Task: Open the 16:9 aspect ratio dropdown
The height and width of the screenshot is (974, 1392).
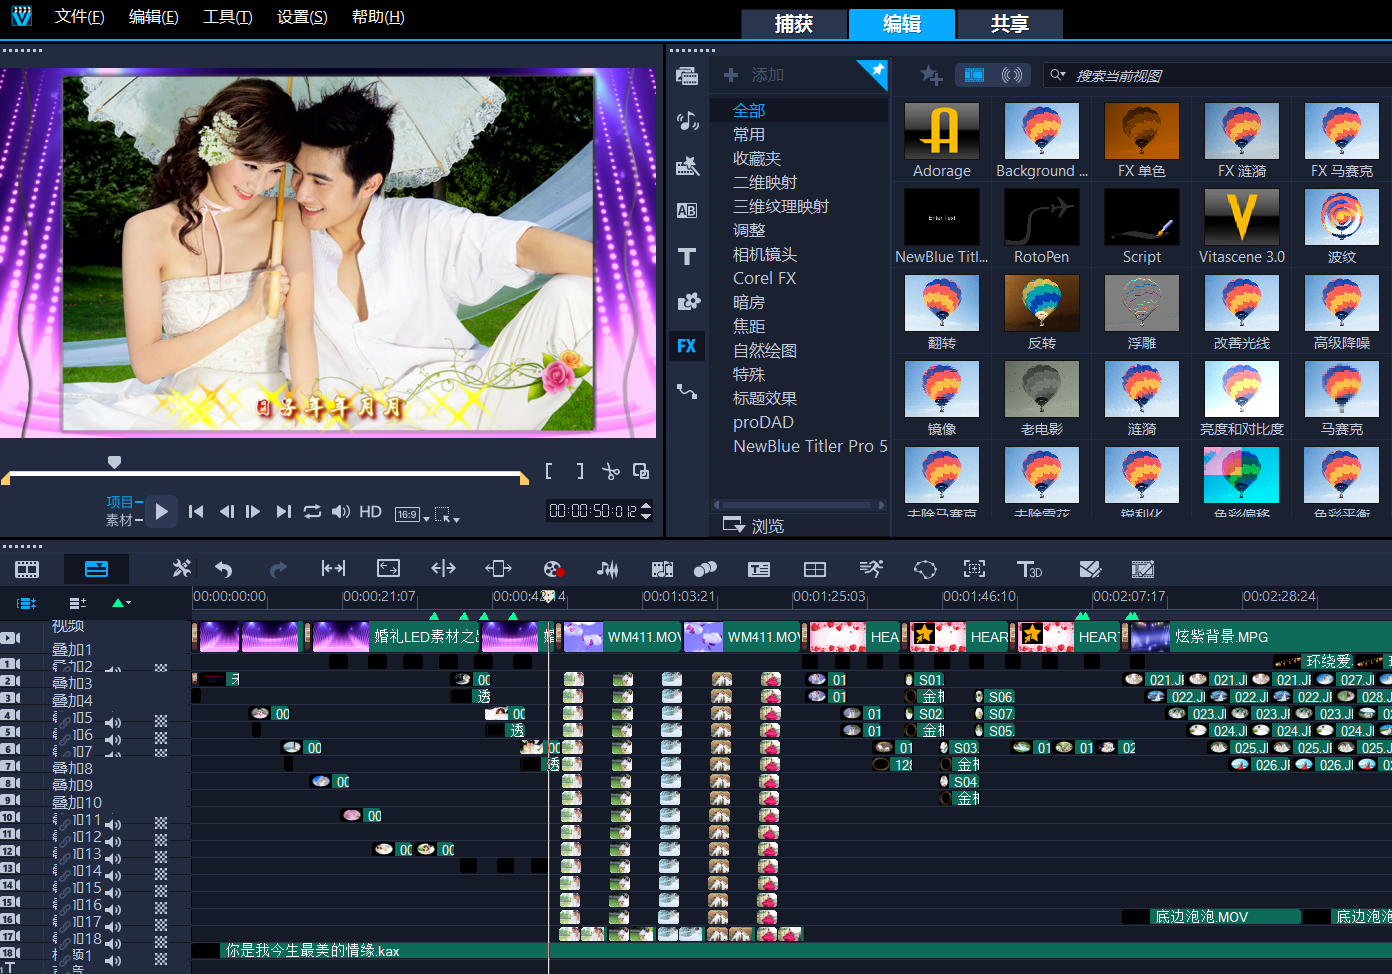Action: [x=412, y=514]
